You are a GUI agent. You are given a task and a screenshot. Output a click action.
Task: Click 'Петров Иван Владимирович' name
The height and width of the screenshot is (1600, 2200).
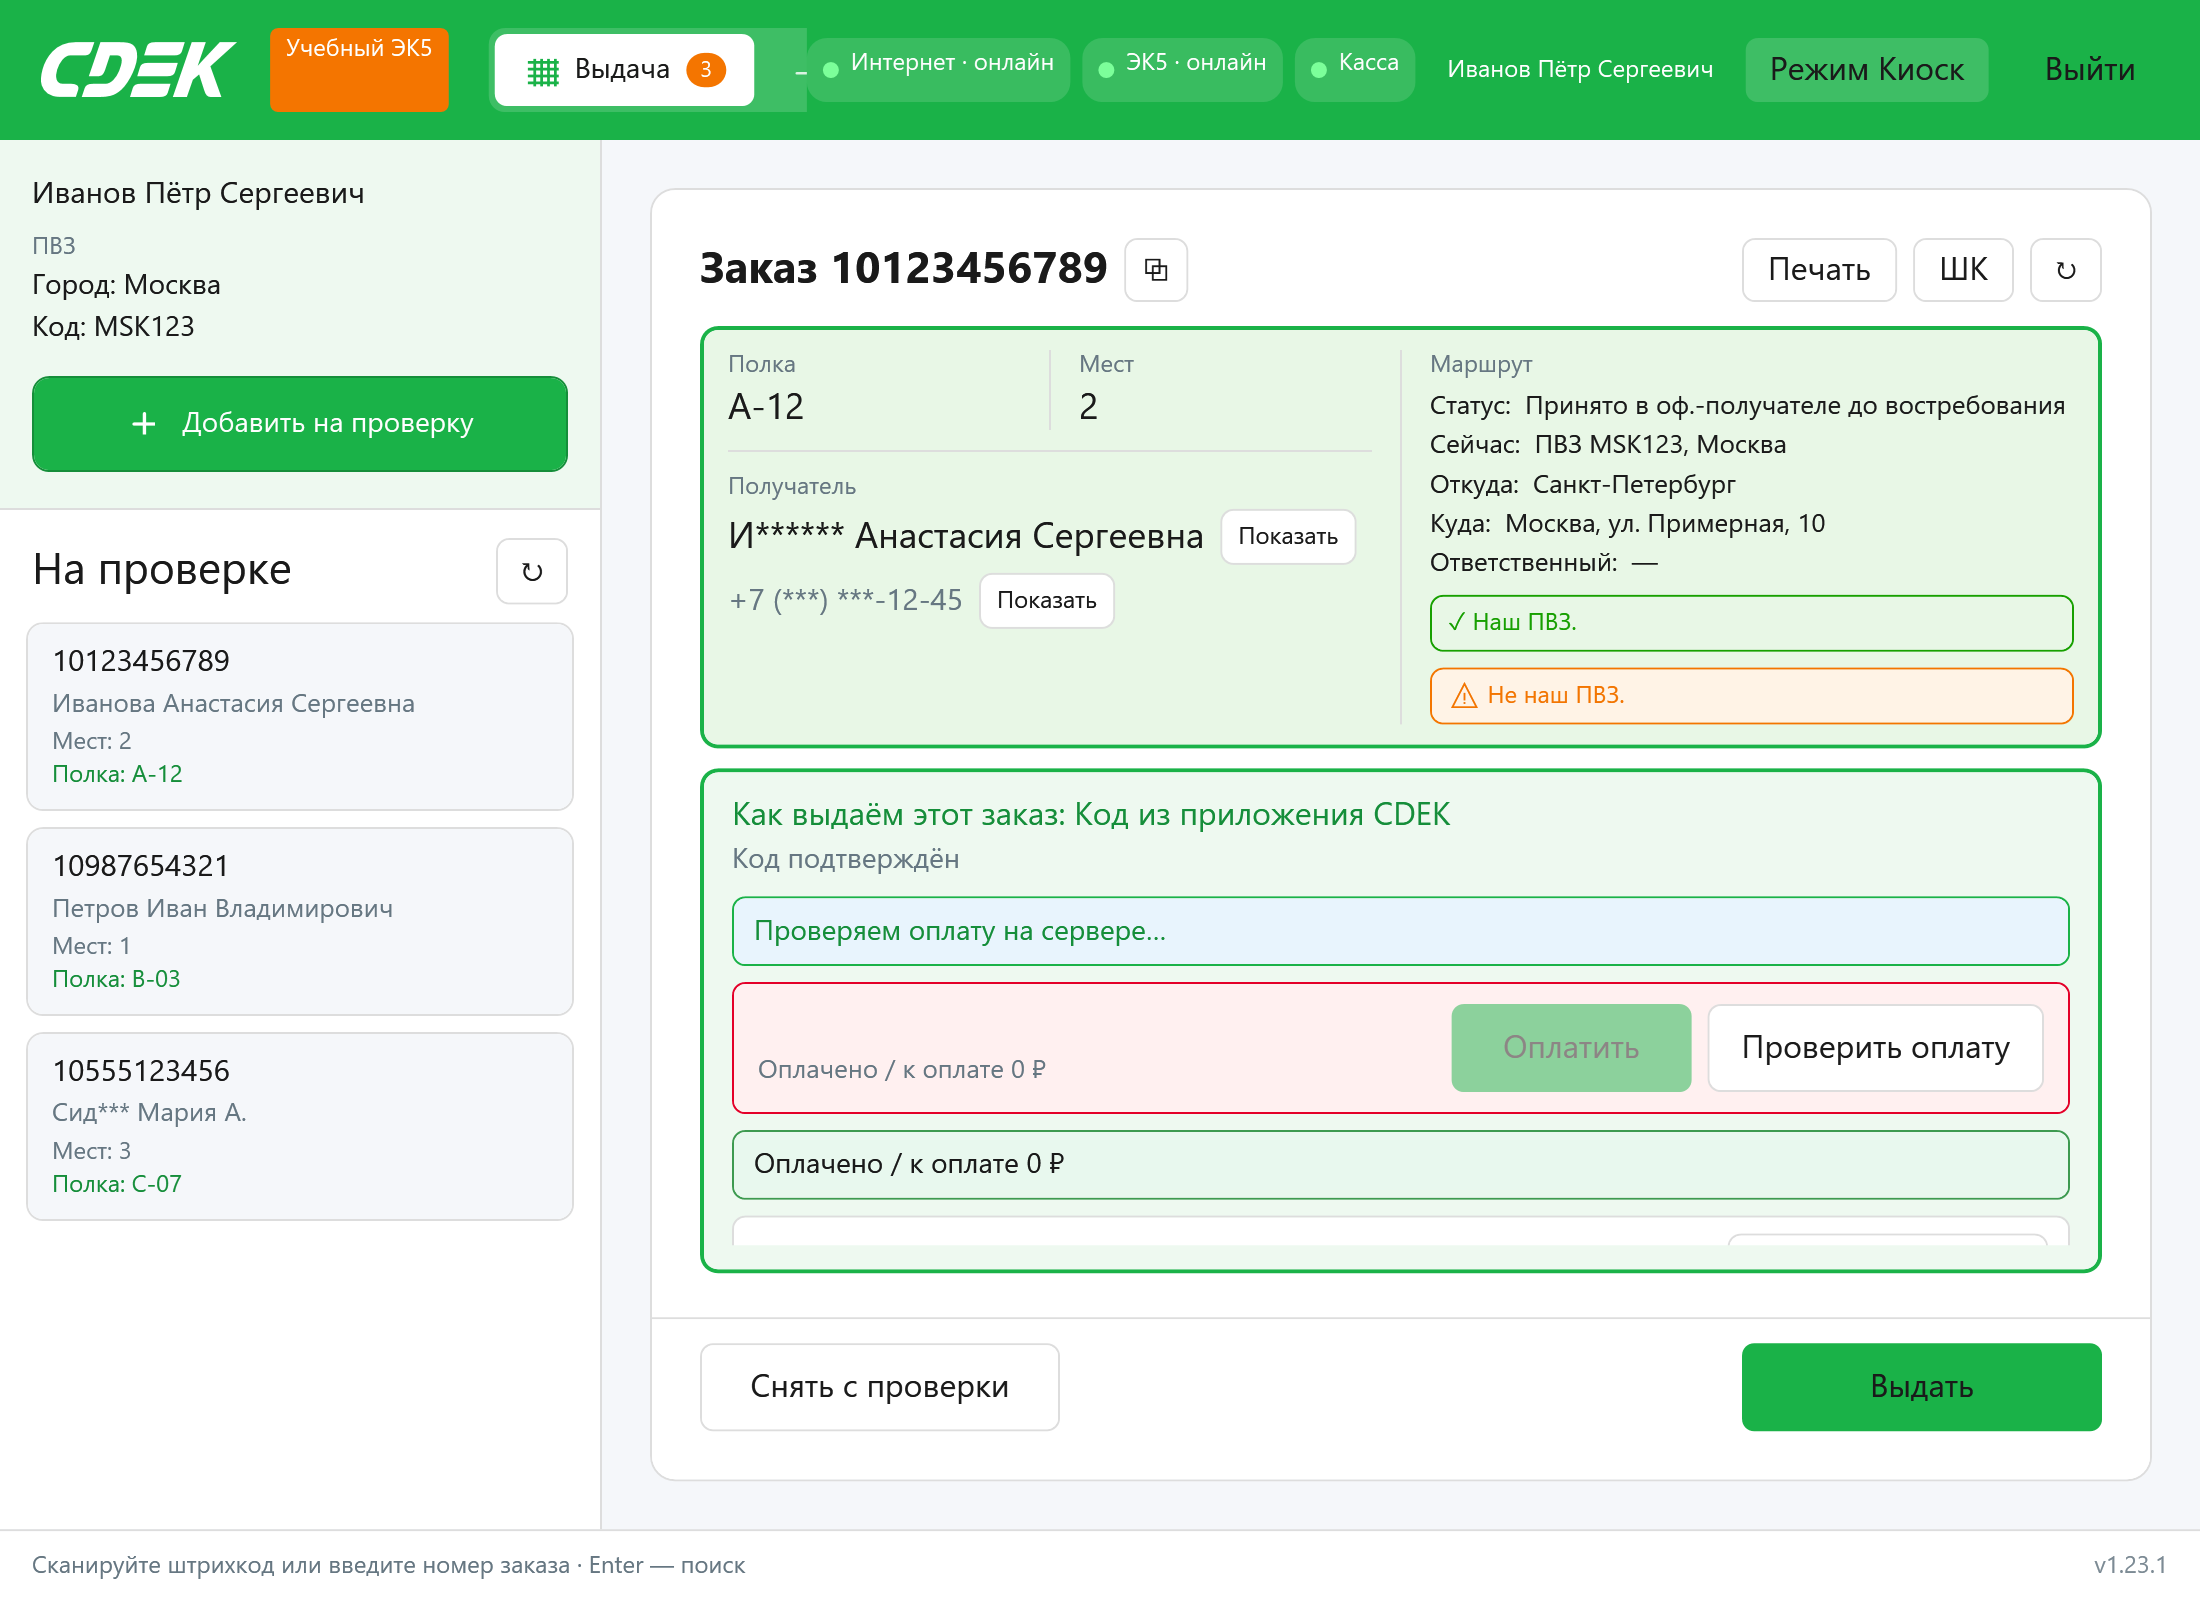coord(222,908)
